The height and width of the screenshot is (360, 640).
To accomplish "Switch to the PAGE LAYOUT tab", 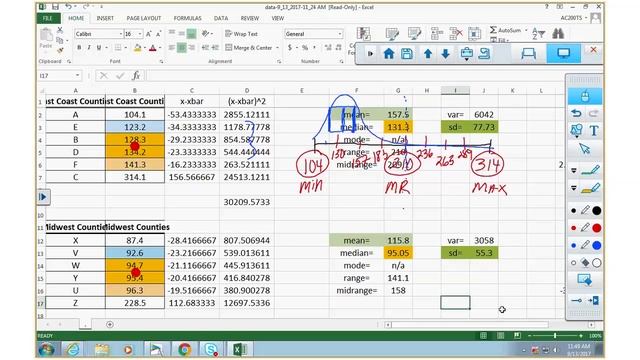I will (x=144, y=18).
